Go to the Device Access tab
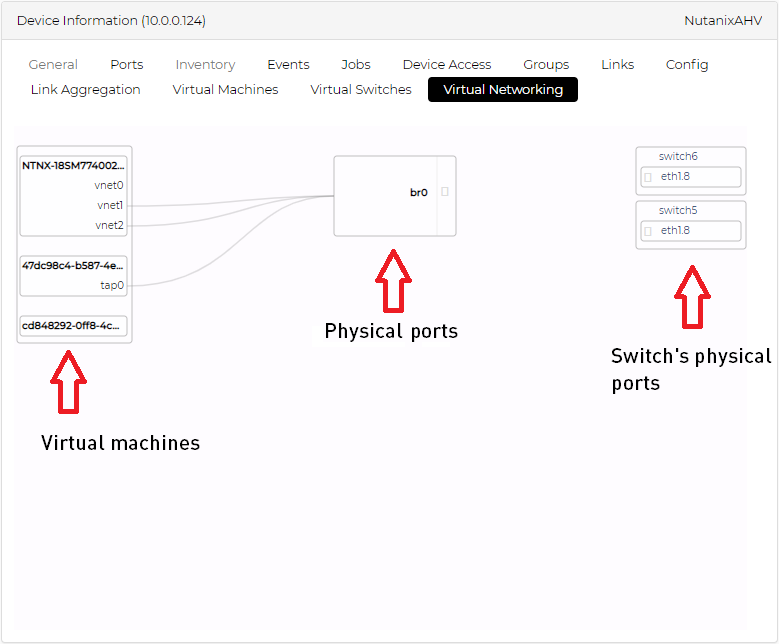Screen dimensions: 779x644 click(x=447, y=64)
